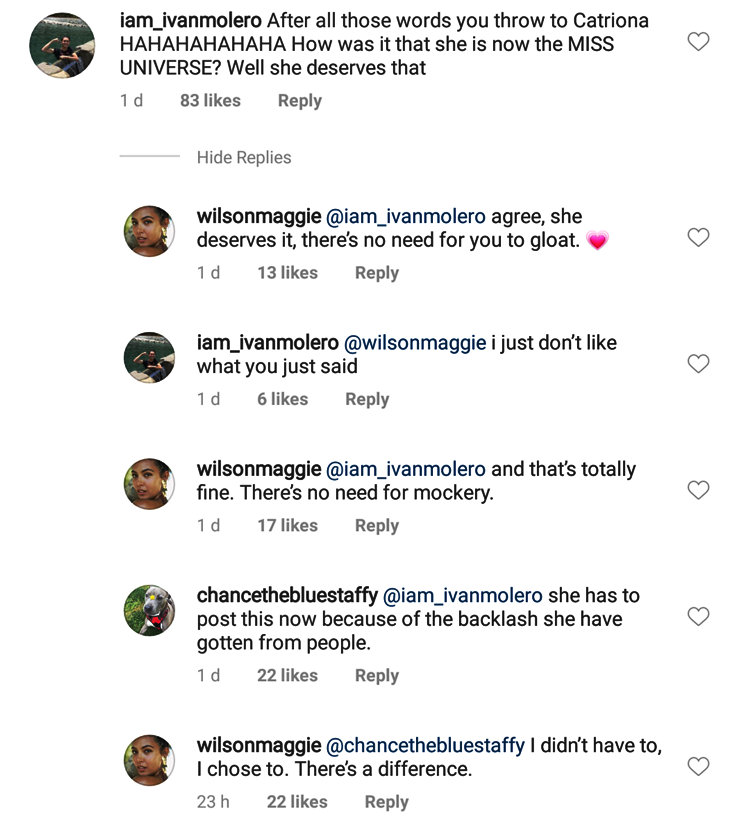Like iam_ivanmolero's Miss Universe comment
The image size is (750, 836).
pos(699,42)
